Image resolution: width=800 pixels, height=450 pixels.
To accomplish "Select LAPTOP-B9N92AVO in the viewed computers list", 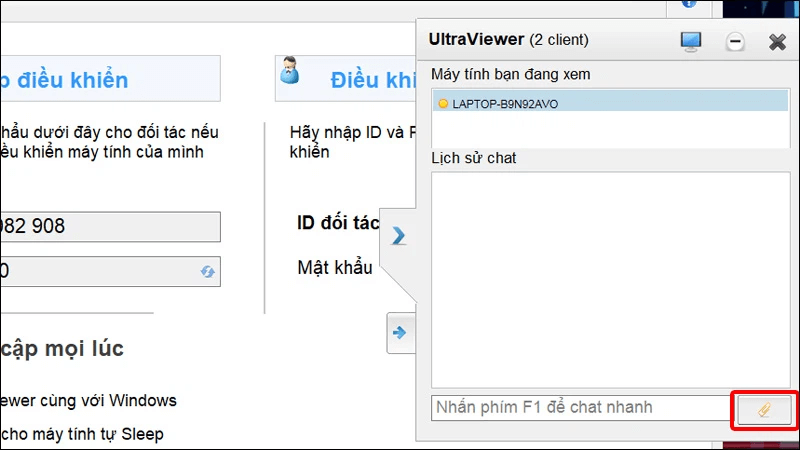I will pyautogui.click(x=610, y=104).
